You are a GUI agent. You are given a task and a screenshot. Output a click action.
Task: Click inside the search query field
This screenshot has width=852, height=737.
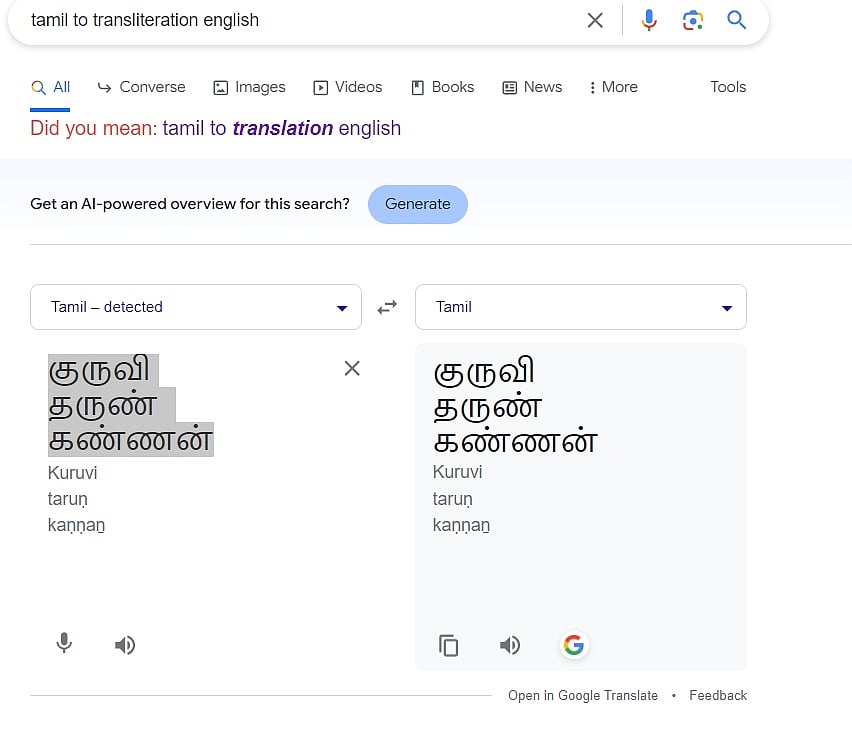click(300, 20)
